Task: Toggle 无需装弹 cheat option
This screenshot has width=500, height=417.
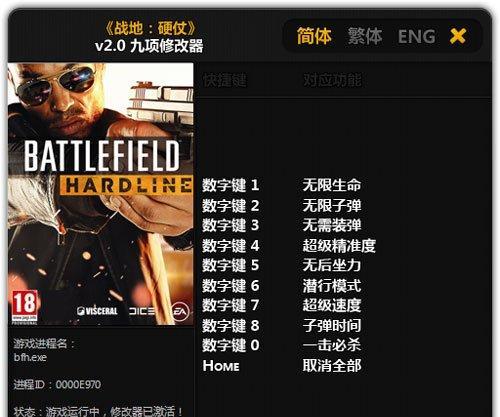Action: tap(332, 225)
